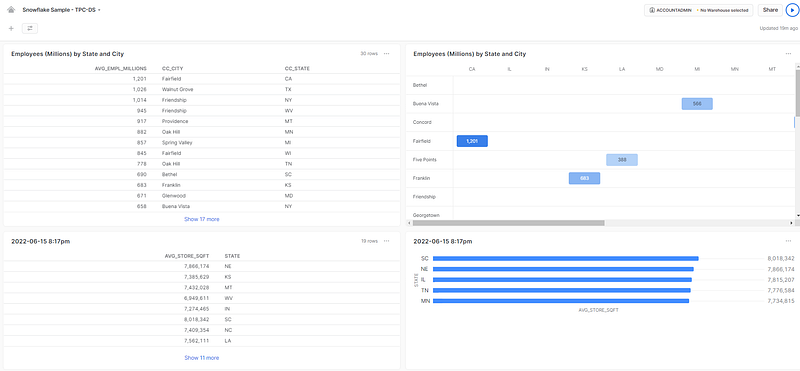Select the 388 heatmap cell for Five Points
The width and height of the screenshot is (800, 371).
point(622,160)
